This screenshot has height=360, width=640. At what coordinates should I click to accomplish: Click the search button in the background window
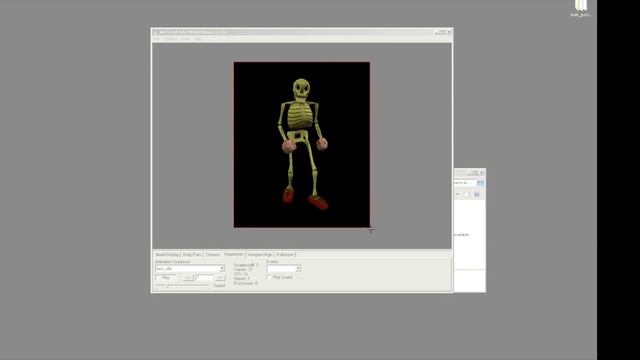[480, 183]
